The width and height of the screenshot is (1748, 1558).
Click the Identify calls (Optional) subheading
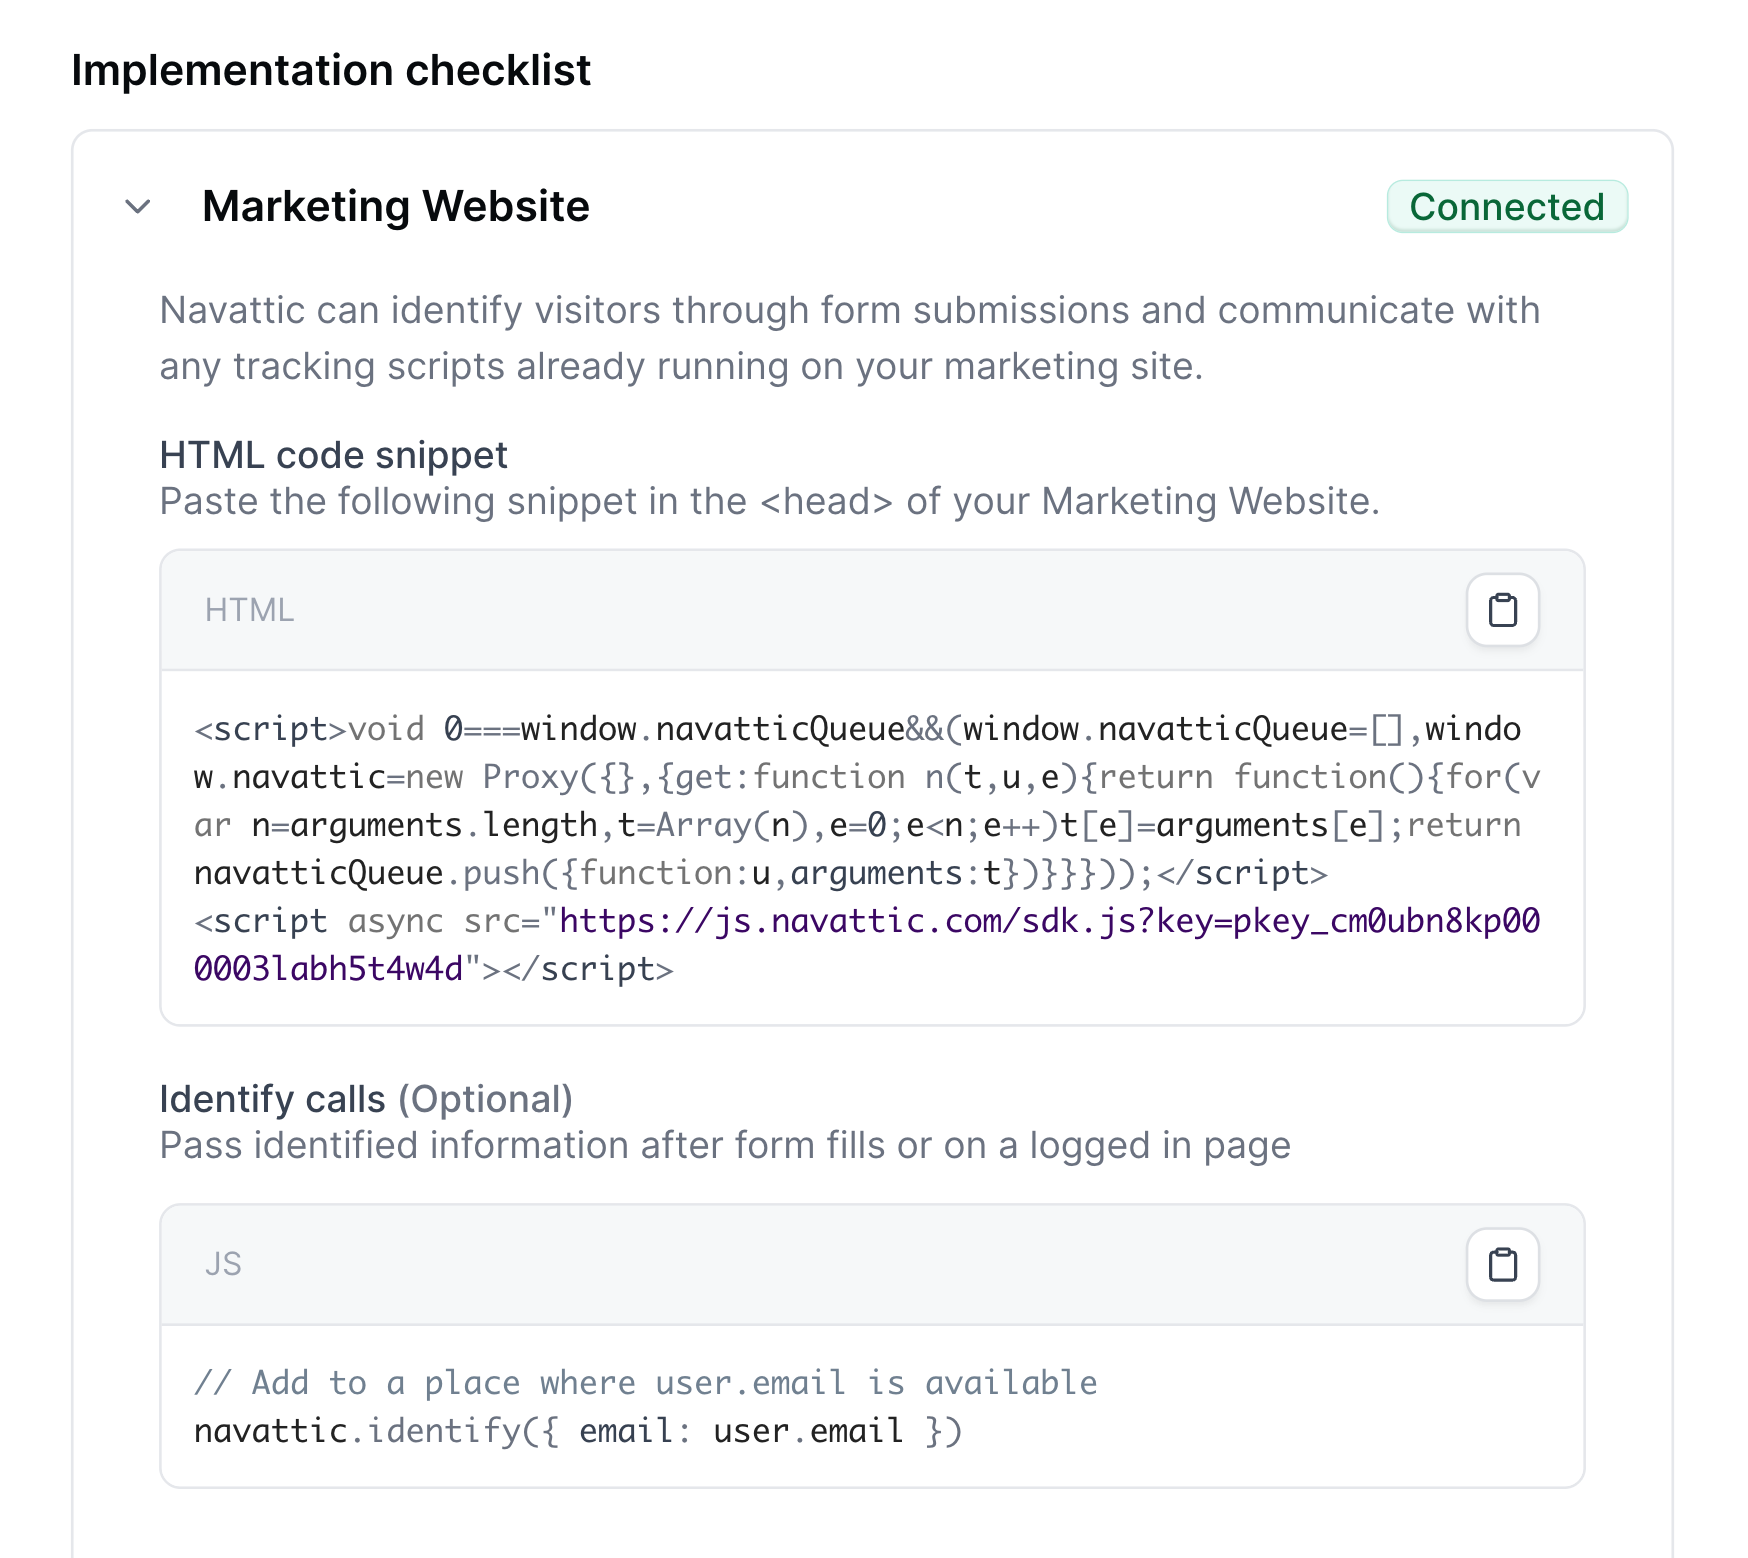pos(366,1099)
